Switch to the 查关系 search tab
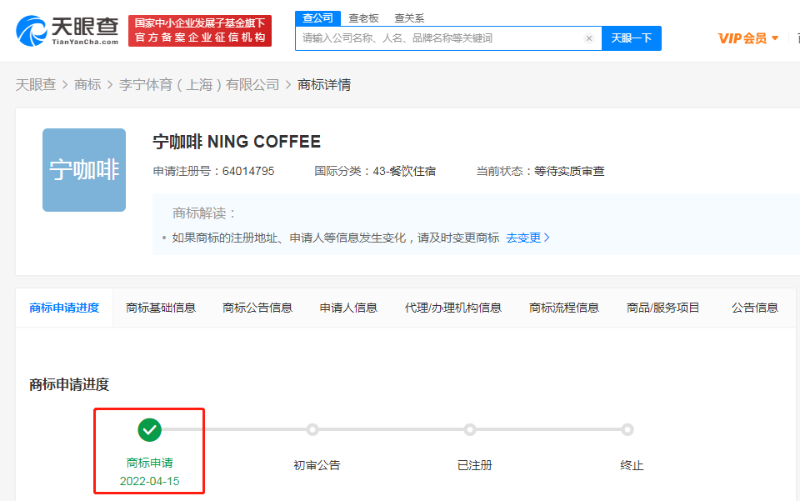This screenshot has width=800, height=501. 409,18
